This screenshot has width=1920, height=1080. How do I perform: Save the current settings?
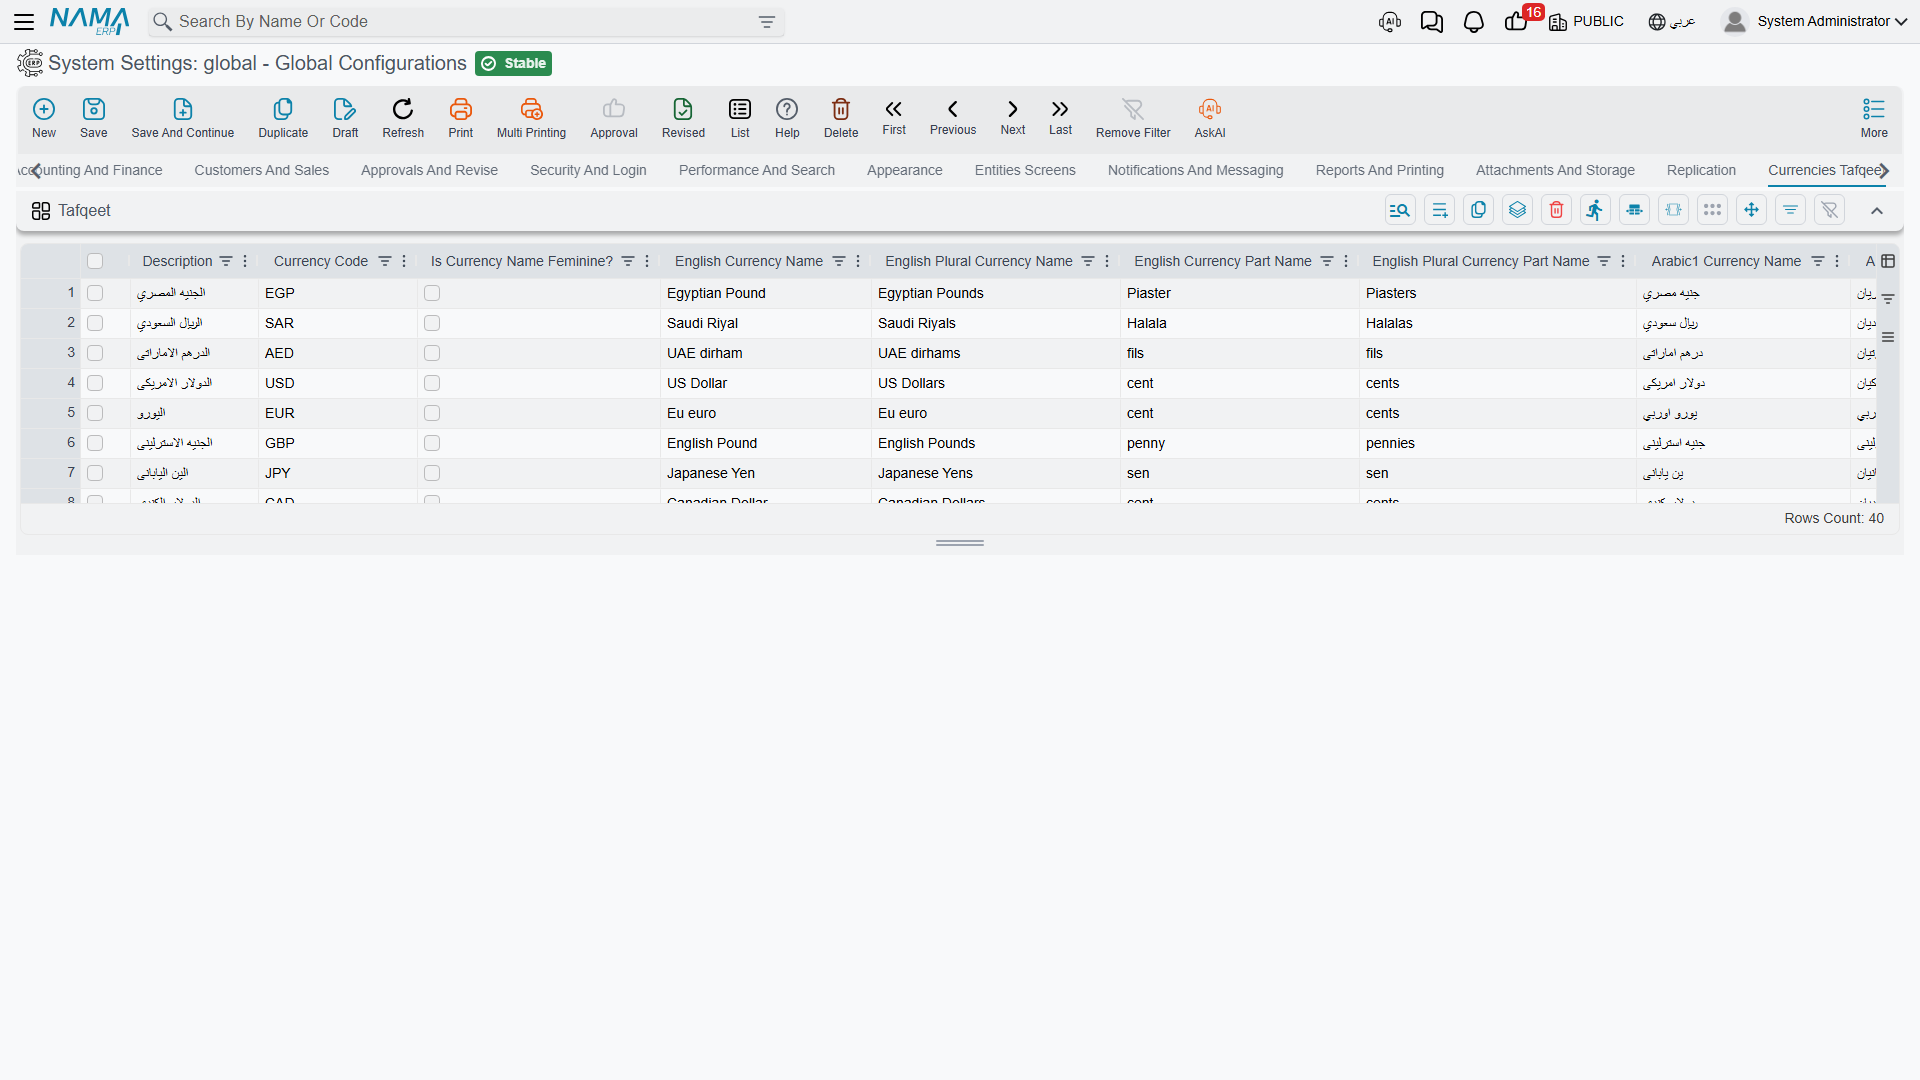(x=94, y=118)
